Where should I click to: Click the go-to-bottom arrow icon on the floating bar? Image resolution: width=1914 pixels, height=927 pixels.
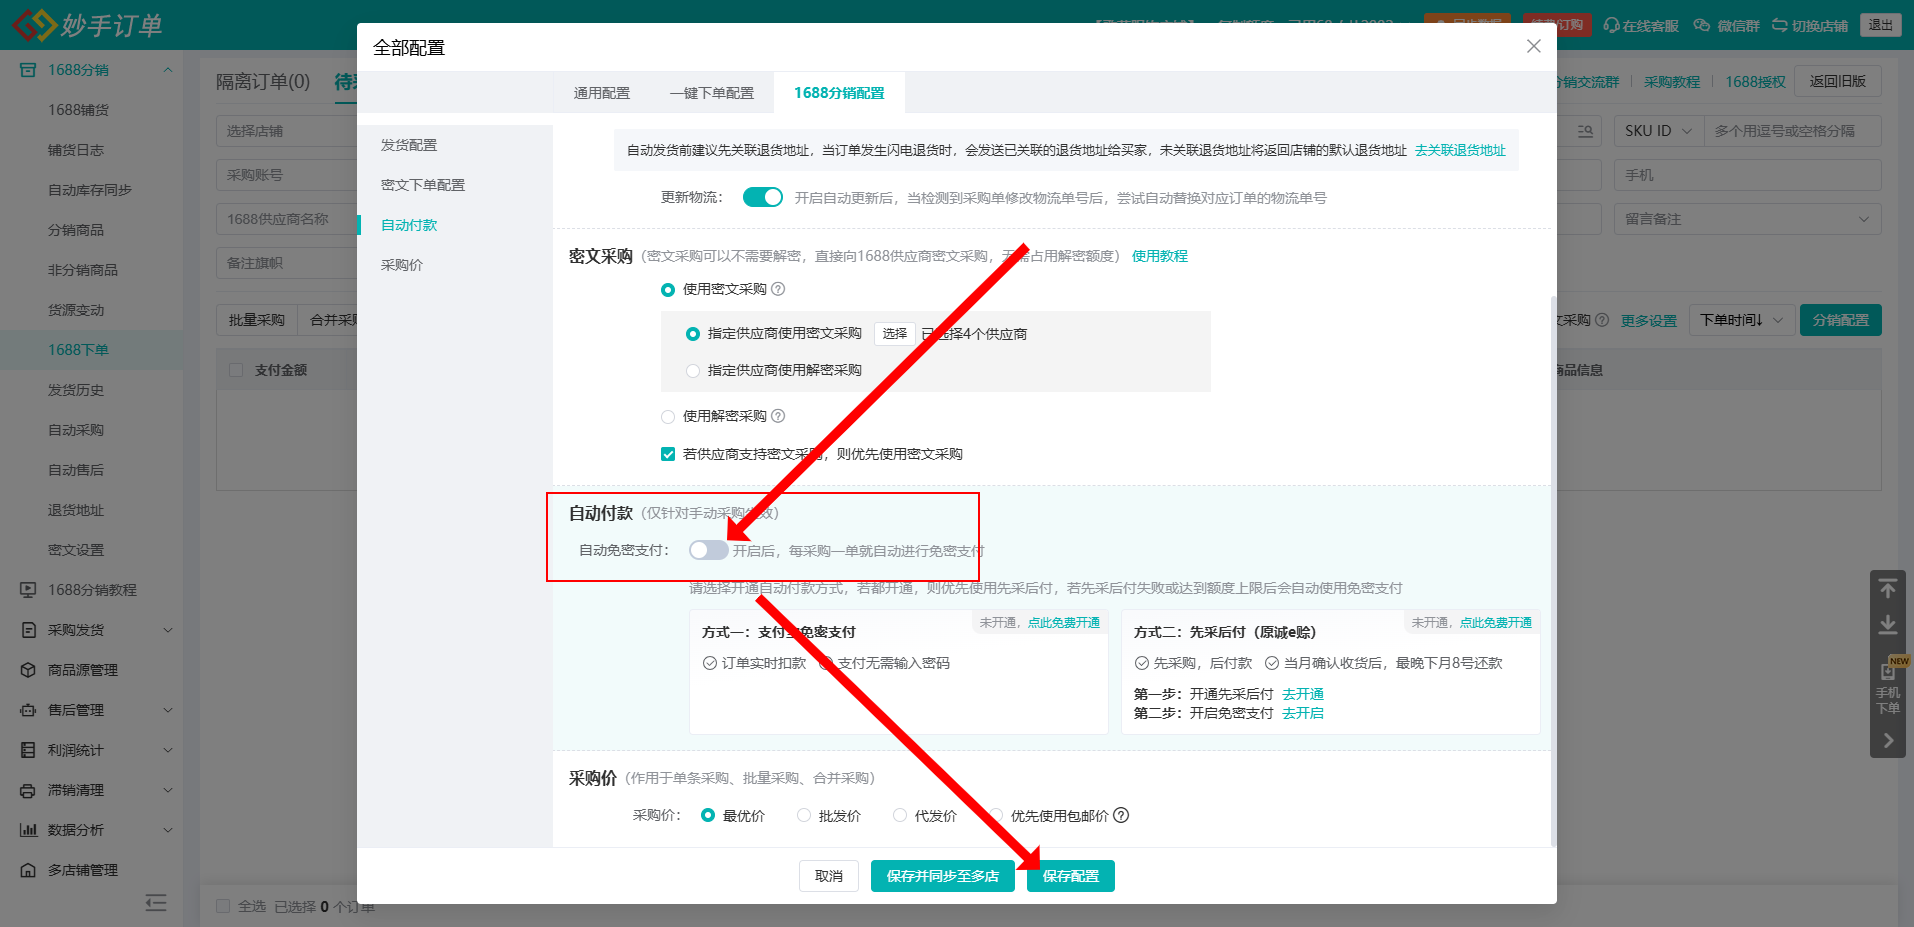(1888, 625)
